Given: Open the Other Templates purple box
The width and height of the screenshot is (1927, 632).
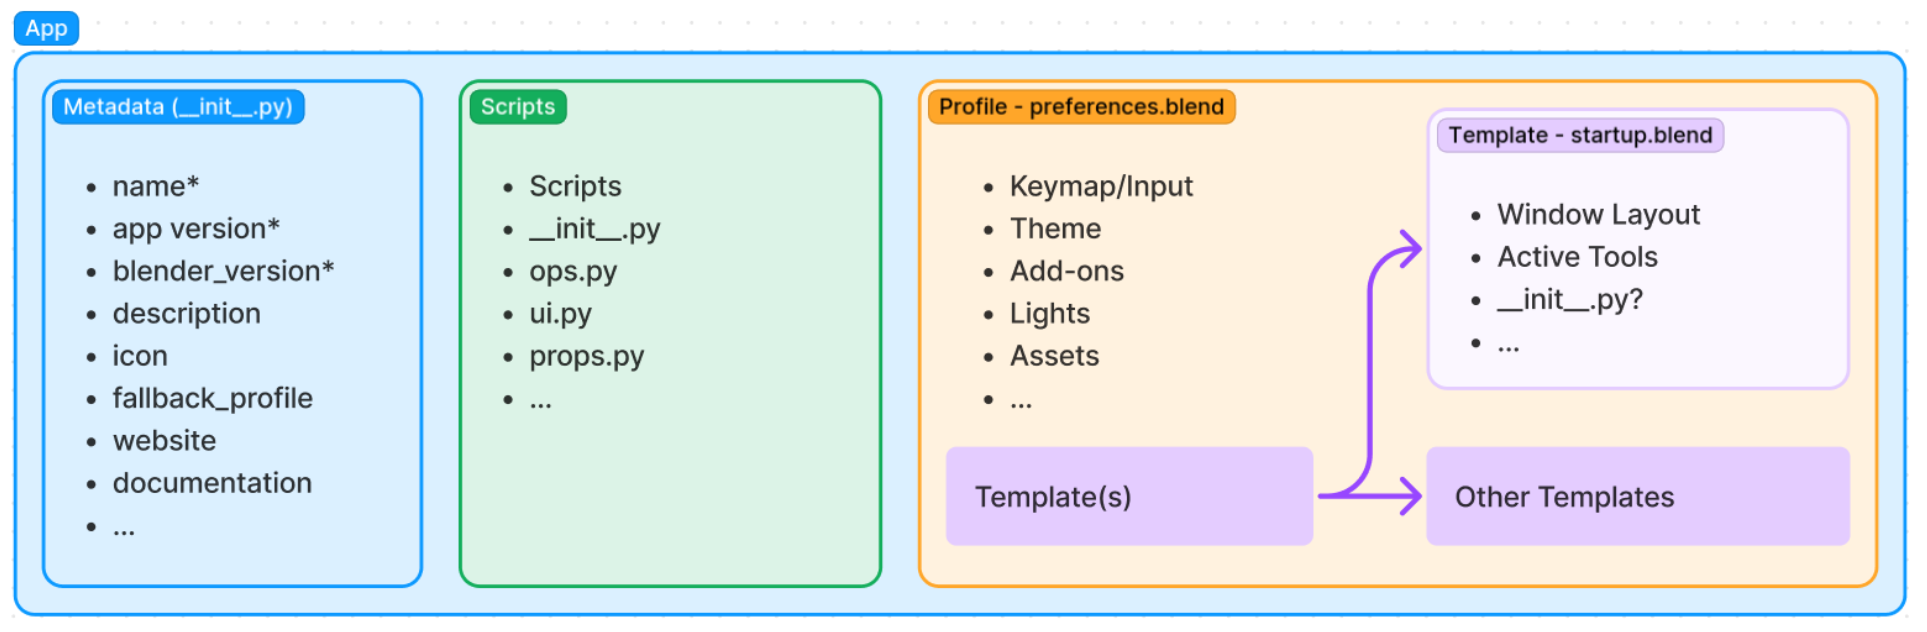Looking at the screenshot, I should coord(1637,496).
